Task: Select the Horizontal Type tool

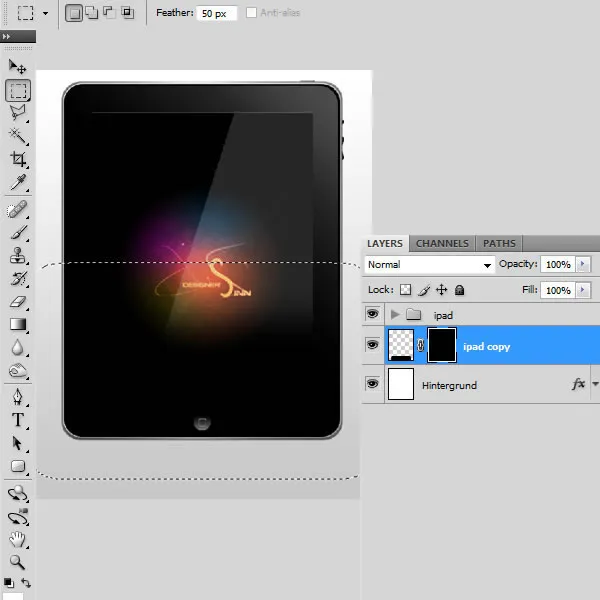Action: (x=18, y=420)
